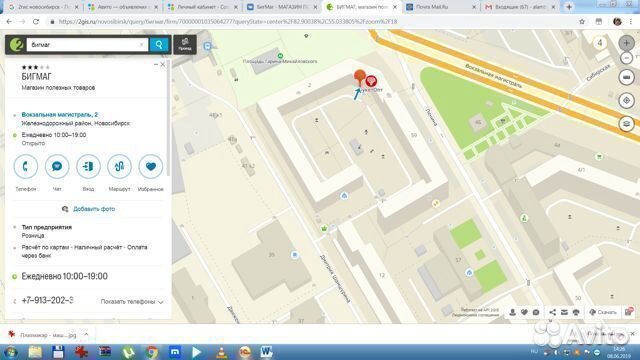Open Maxthon browser from taskbar
The image size is (640, 360).
pyautogui.click(x=175, y=352)
